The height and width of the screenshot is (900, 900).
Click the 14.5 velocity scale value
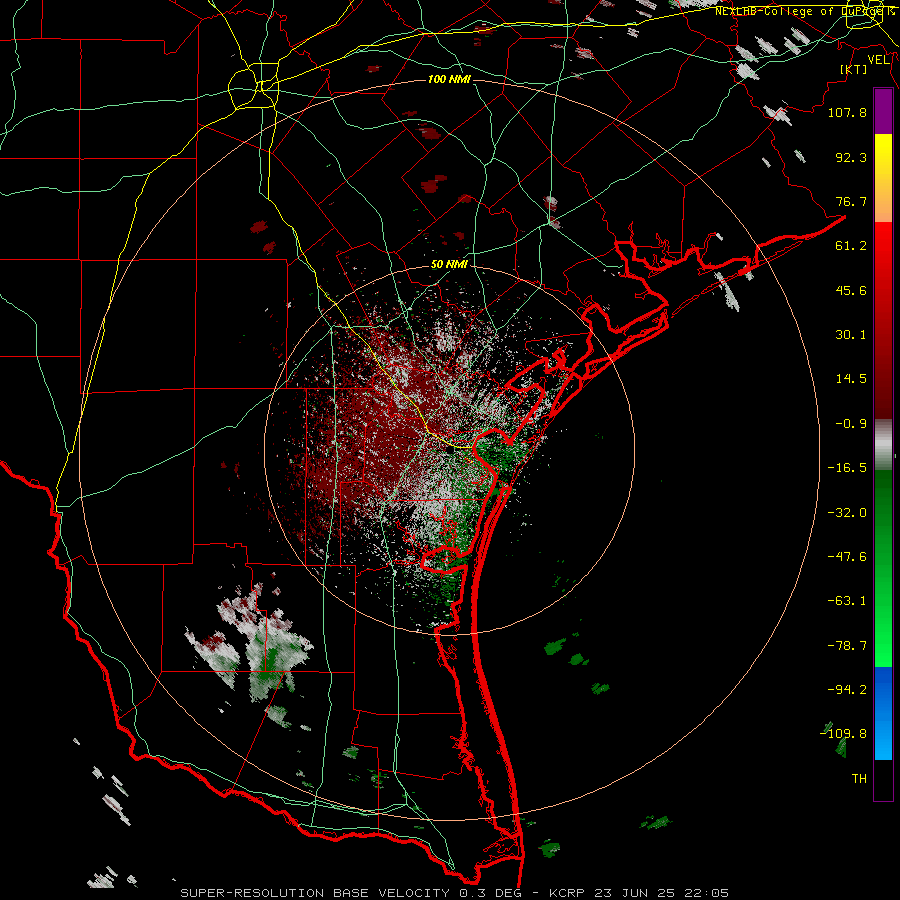(x=851, y=379)
